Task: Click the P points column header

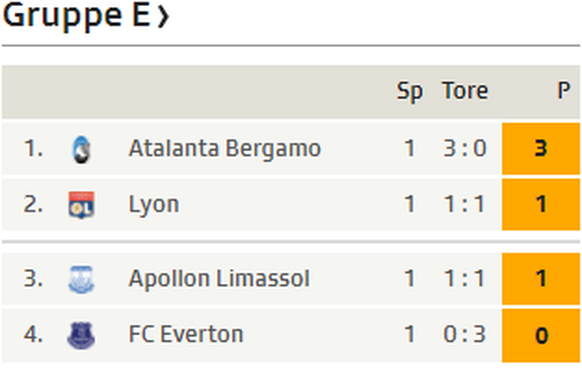Action: pos(563,90)
